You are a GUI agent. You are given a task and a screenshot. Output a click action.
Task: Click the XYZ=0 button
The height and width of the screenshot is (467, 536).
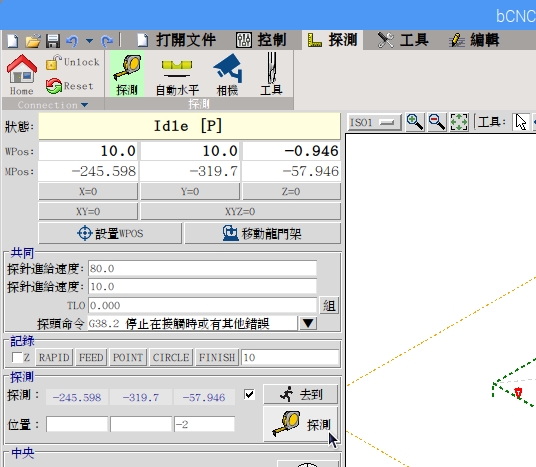coord(240,211)
